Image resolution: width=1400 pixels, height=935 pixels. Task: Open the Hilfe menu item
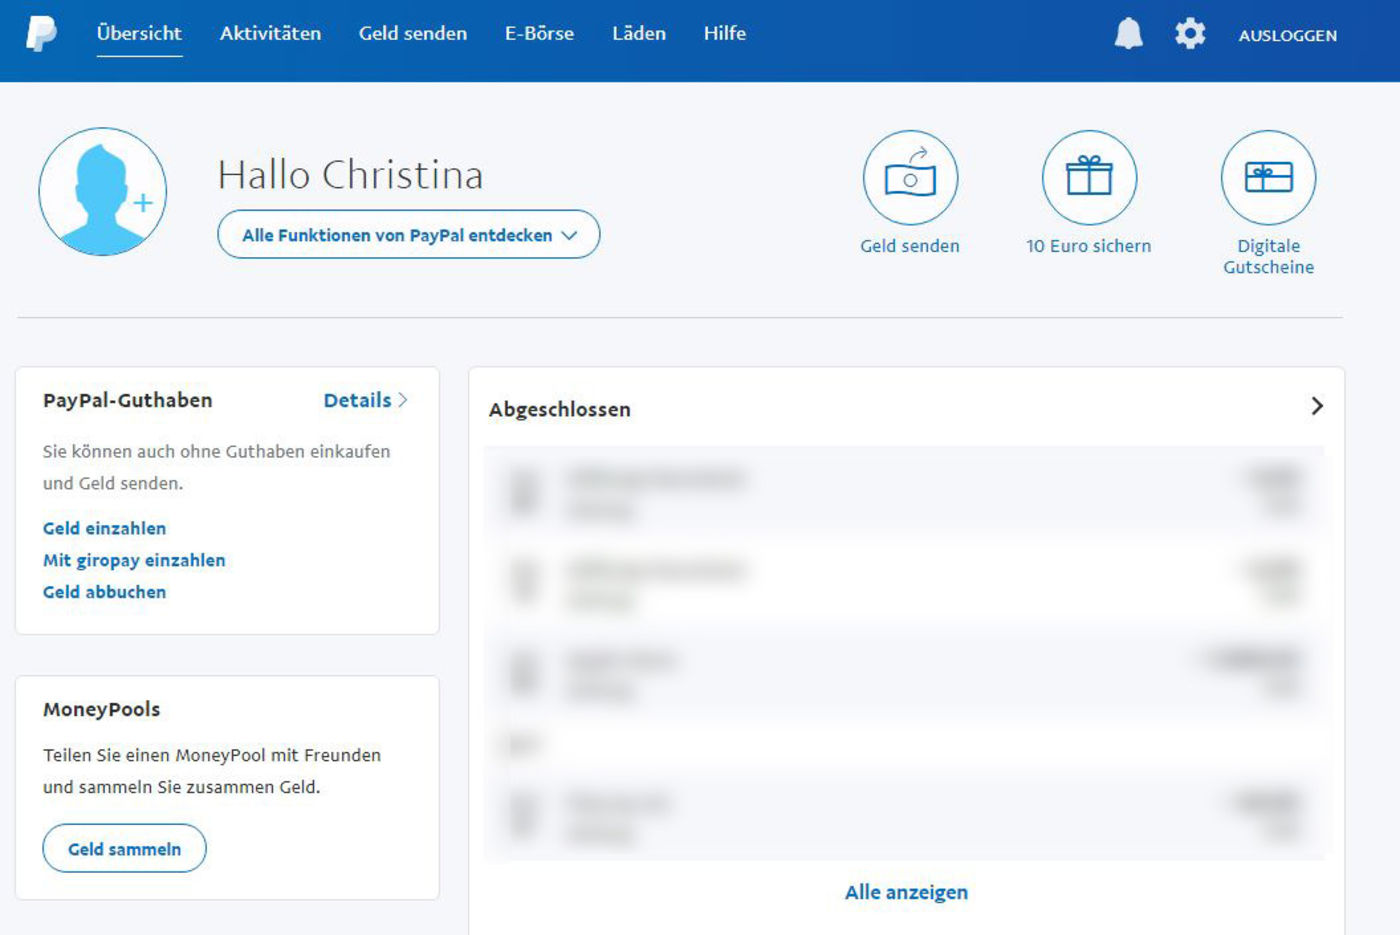(725, 33)
